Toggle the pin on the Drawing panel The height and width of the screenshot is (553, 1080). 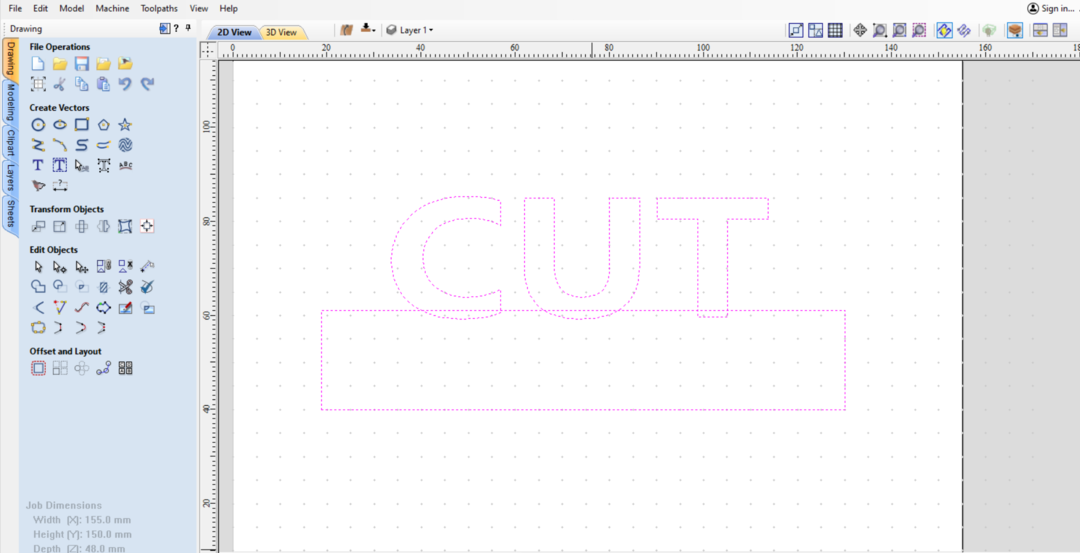[189, 28]
